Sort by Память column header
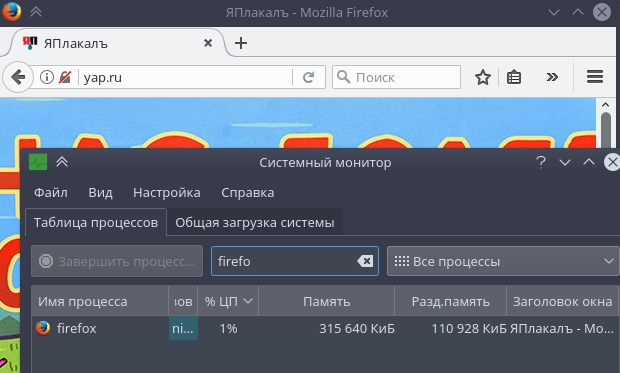620x373 pixels. 327,302
